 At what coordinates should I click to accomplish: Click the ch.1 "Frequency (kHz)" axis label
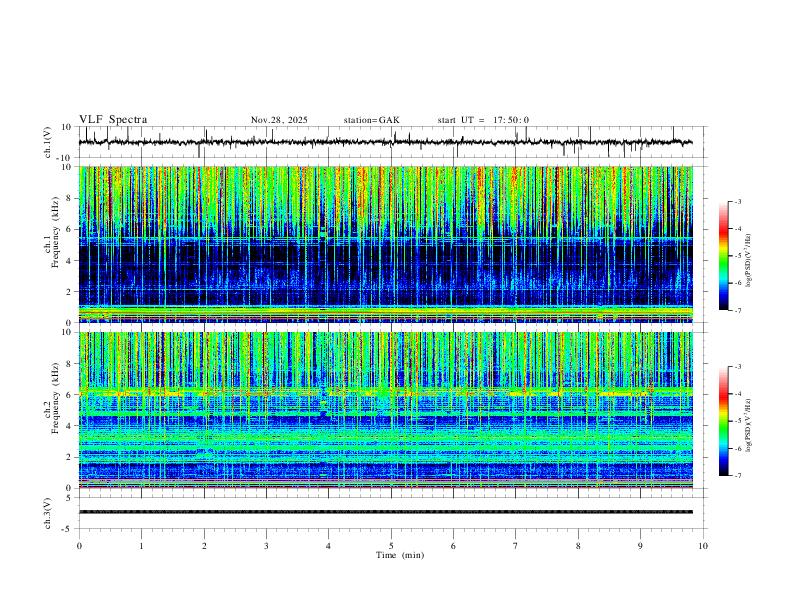point(56,232)
